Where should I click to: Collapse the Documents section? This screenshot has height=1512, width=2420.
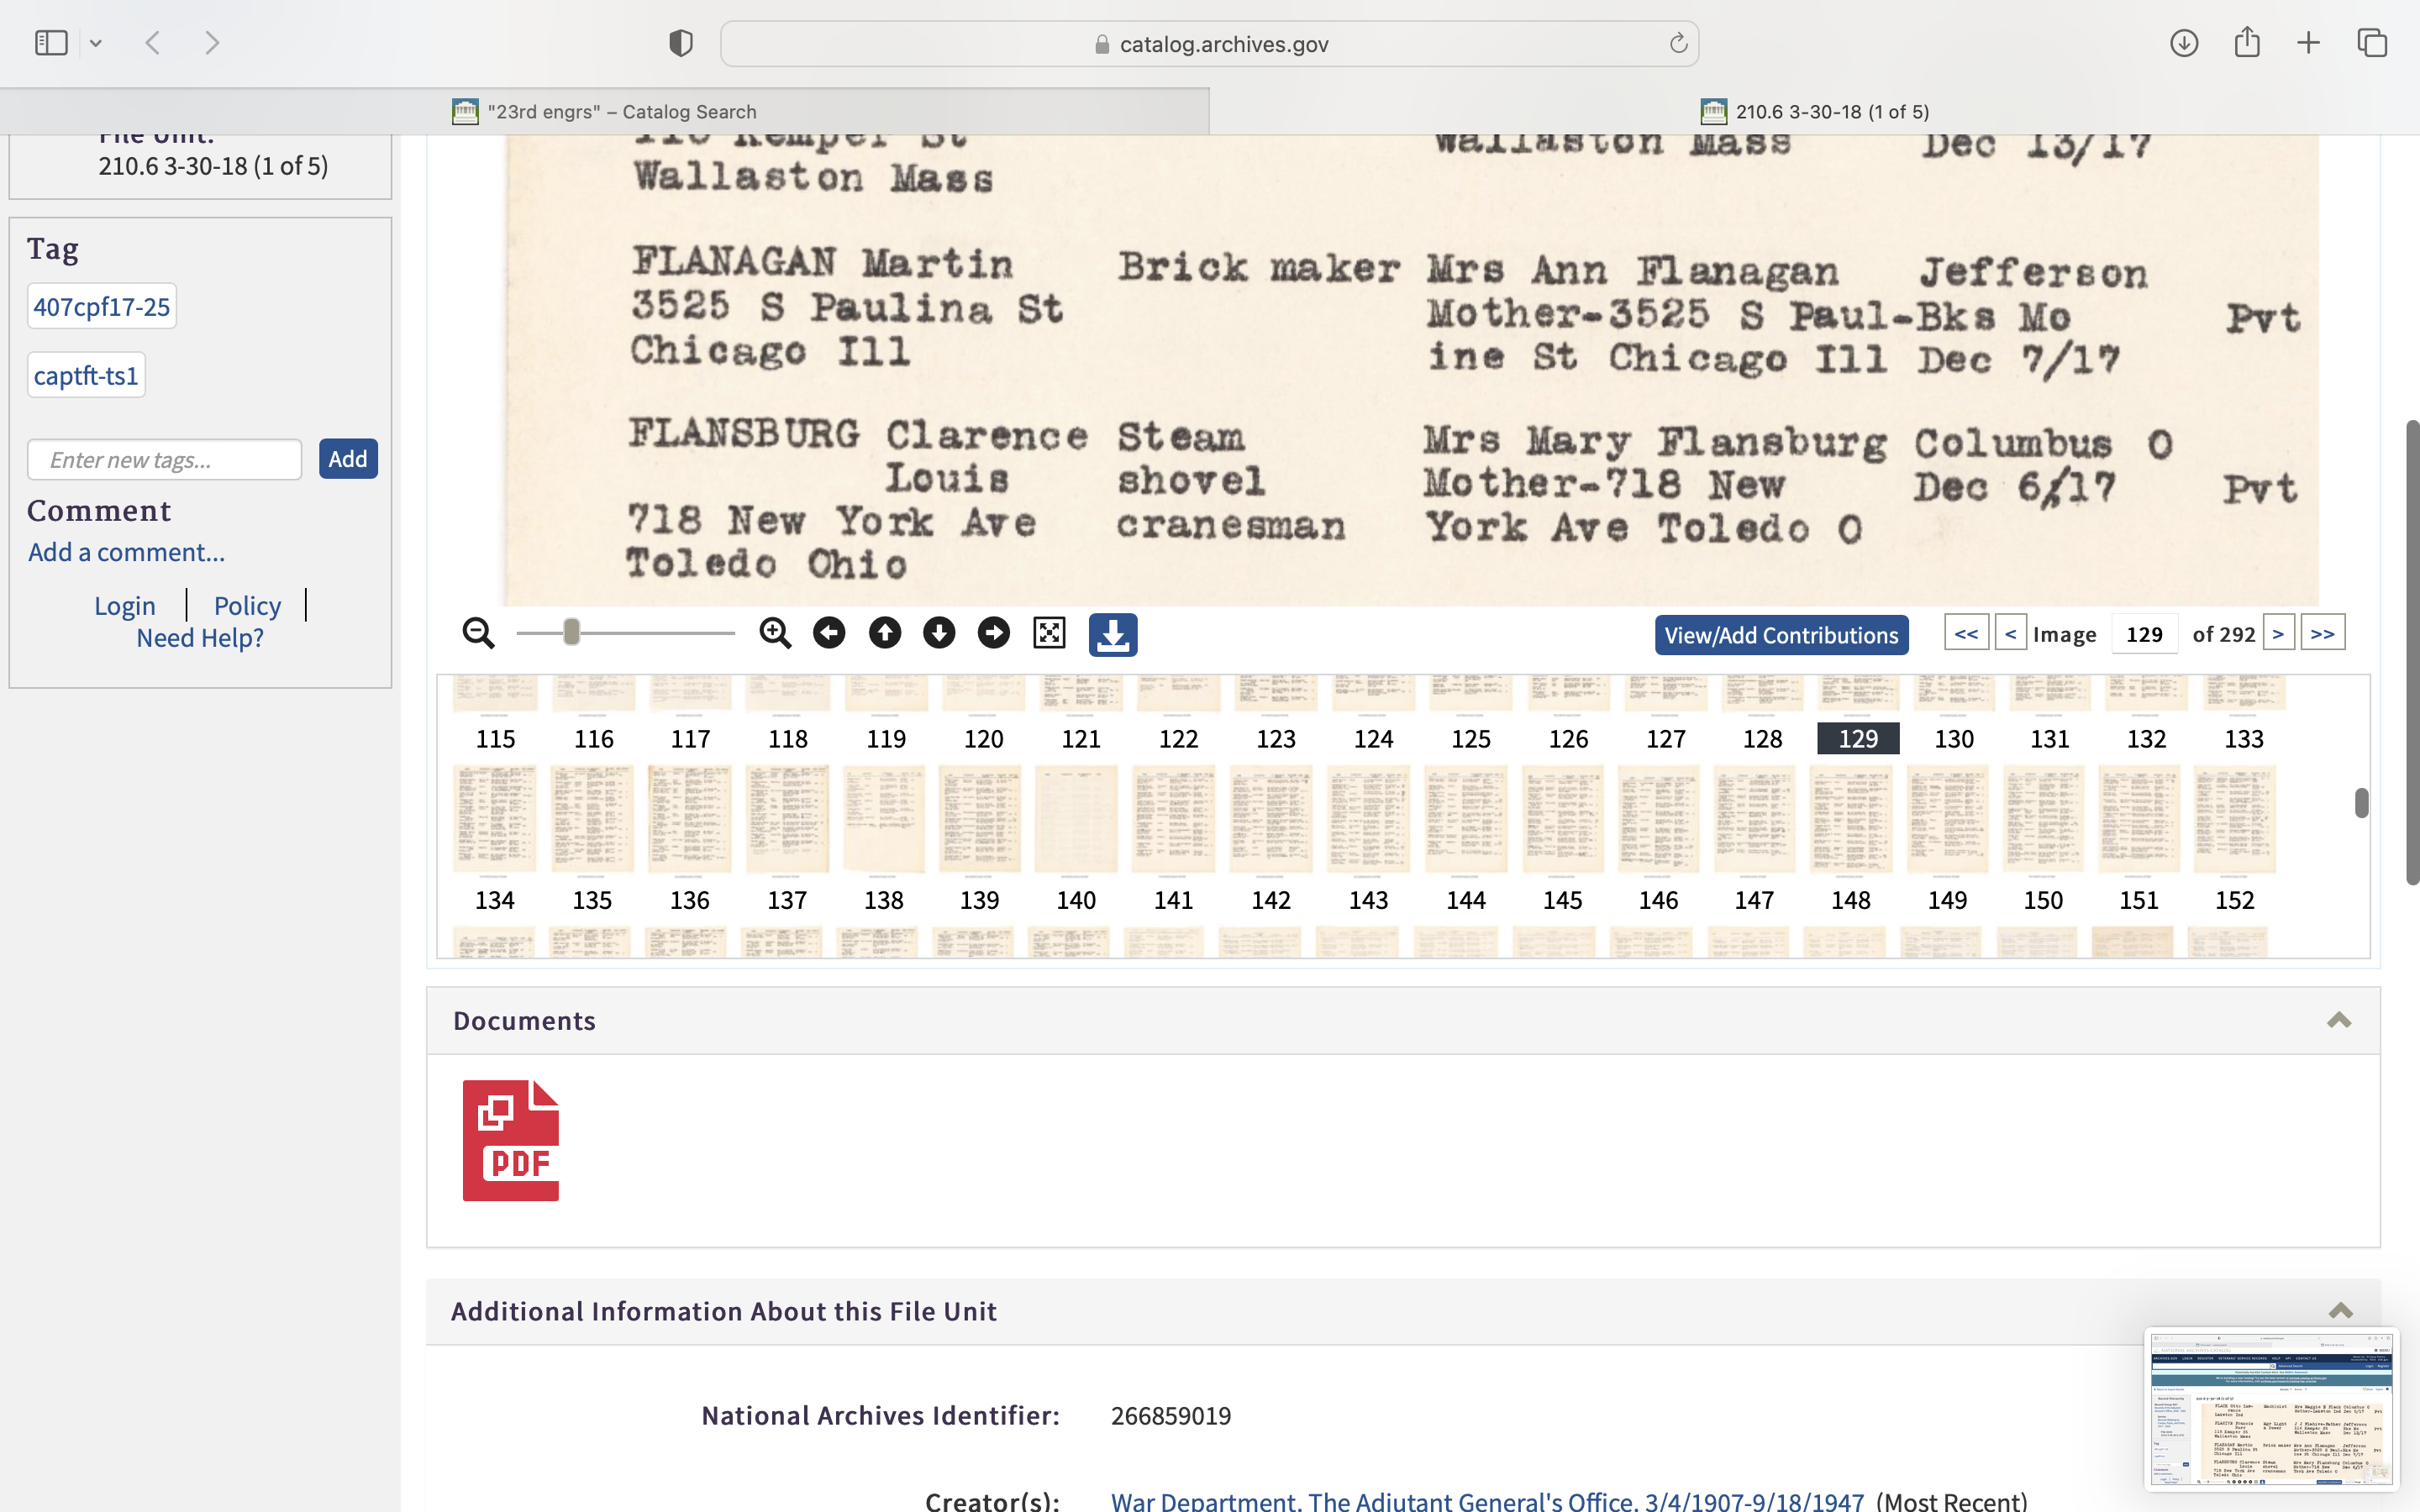(x=2338, y=1020)
